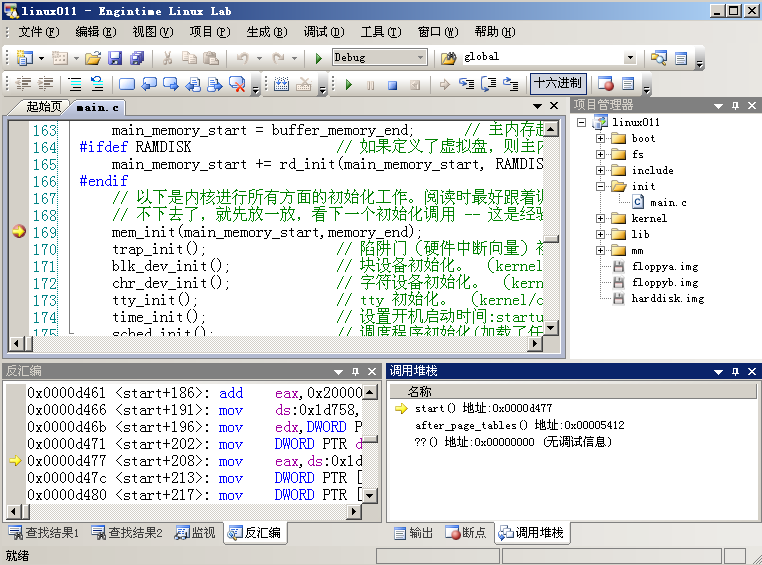
Task: Click the Step Over debug icon
Action: tap(488, 84)
